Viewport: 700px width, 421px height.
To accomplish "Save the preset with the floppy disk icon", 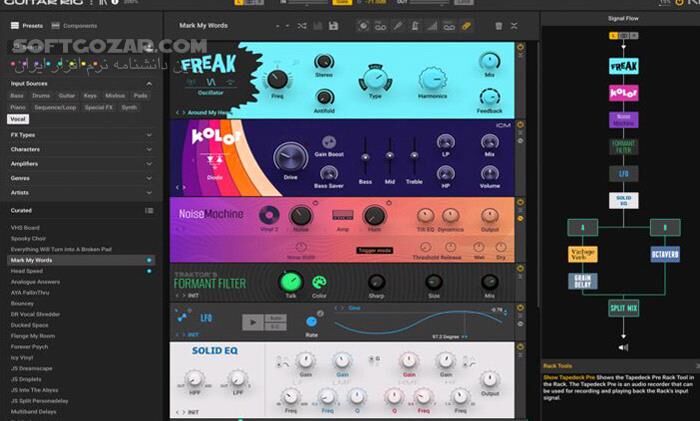I will [x=333, y=26].
